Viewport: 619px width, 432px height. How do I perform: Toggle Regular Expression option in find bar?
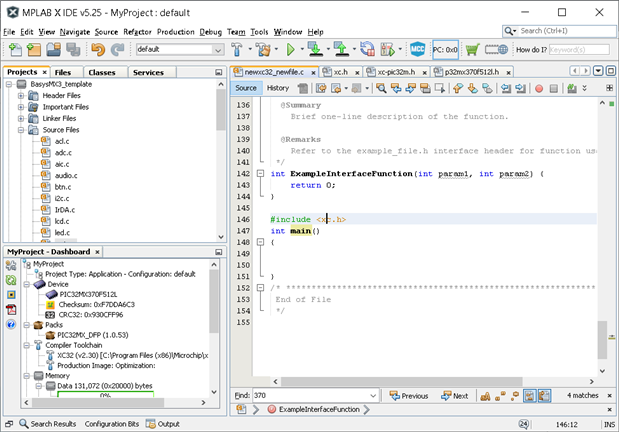[x=515, y=396]
